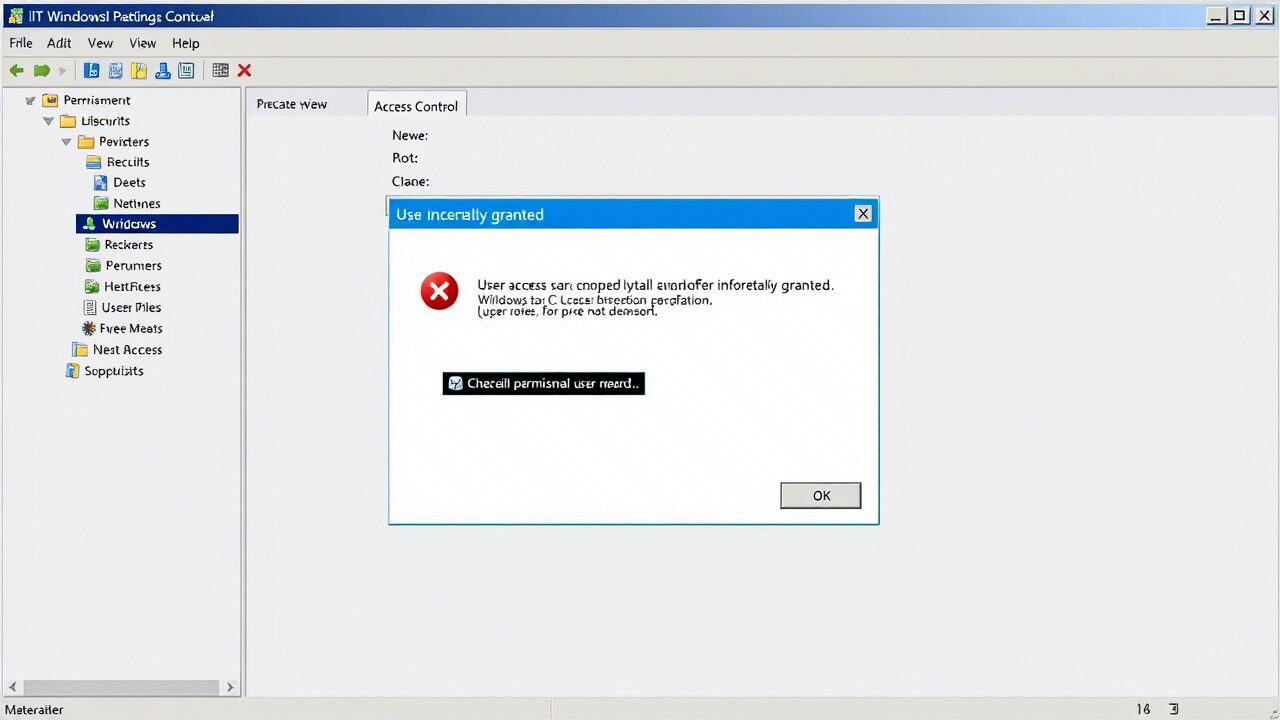This screenshot has width=1280, height=720.
Task: Click the icon beside Soppuisits
Action: coord(72,371)
